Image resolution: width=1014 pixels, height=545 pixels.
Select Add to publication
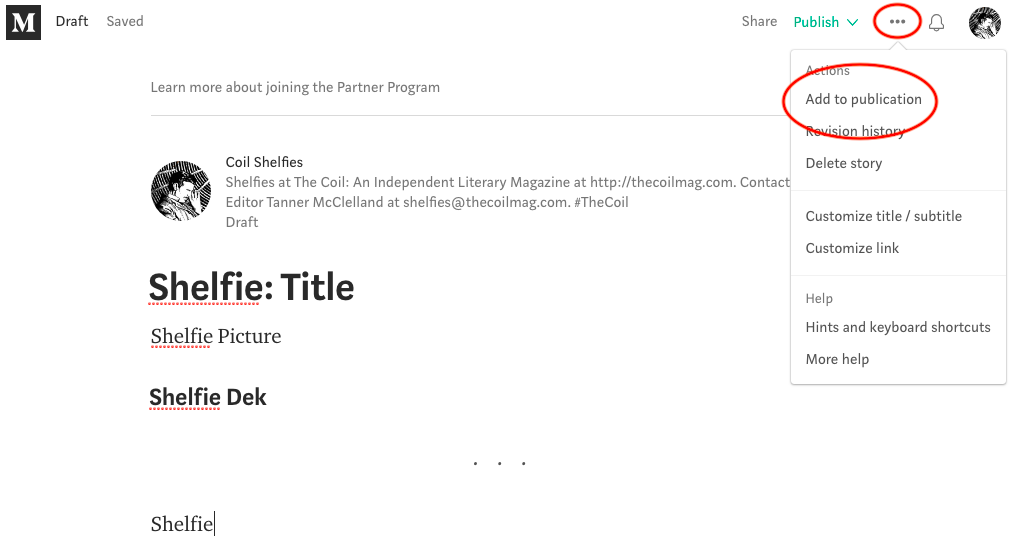(863, 99)
